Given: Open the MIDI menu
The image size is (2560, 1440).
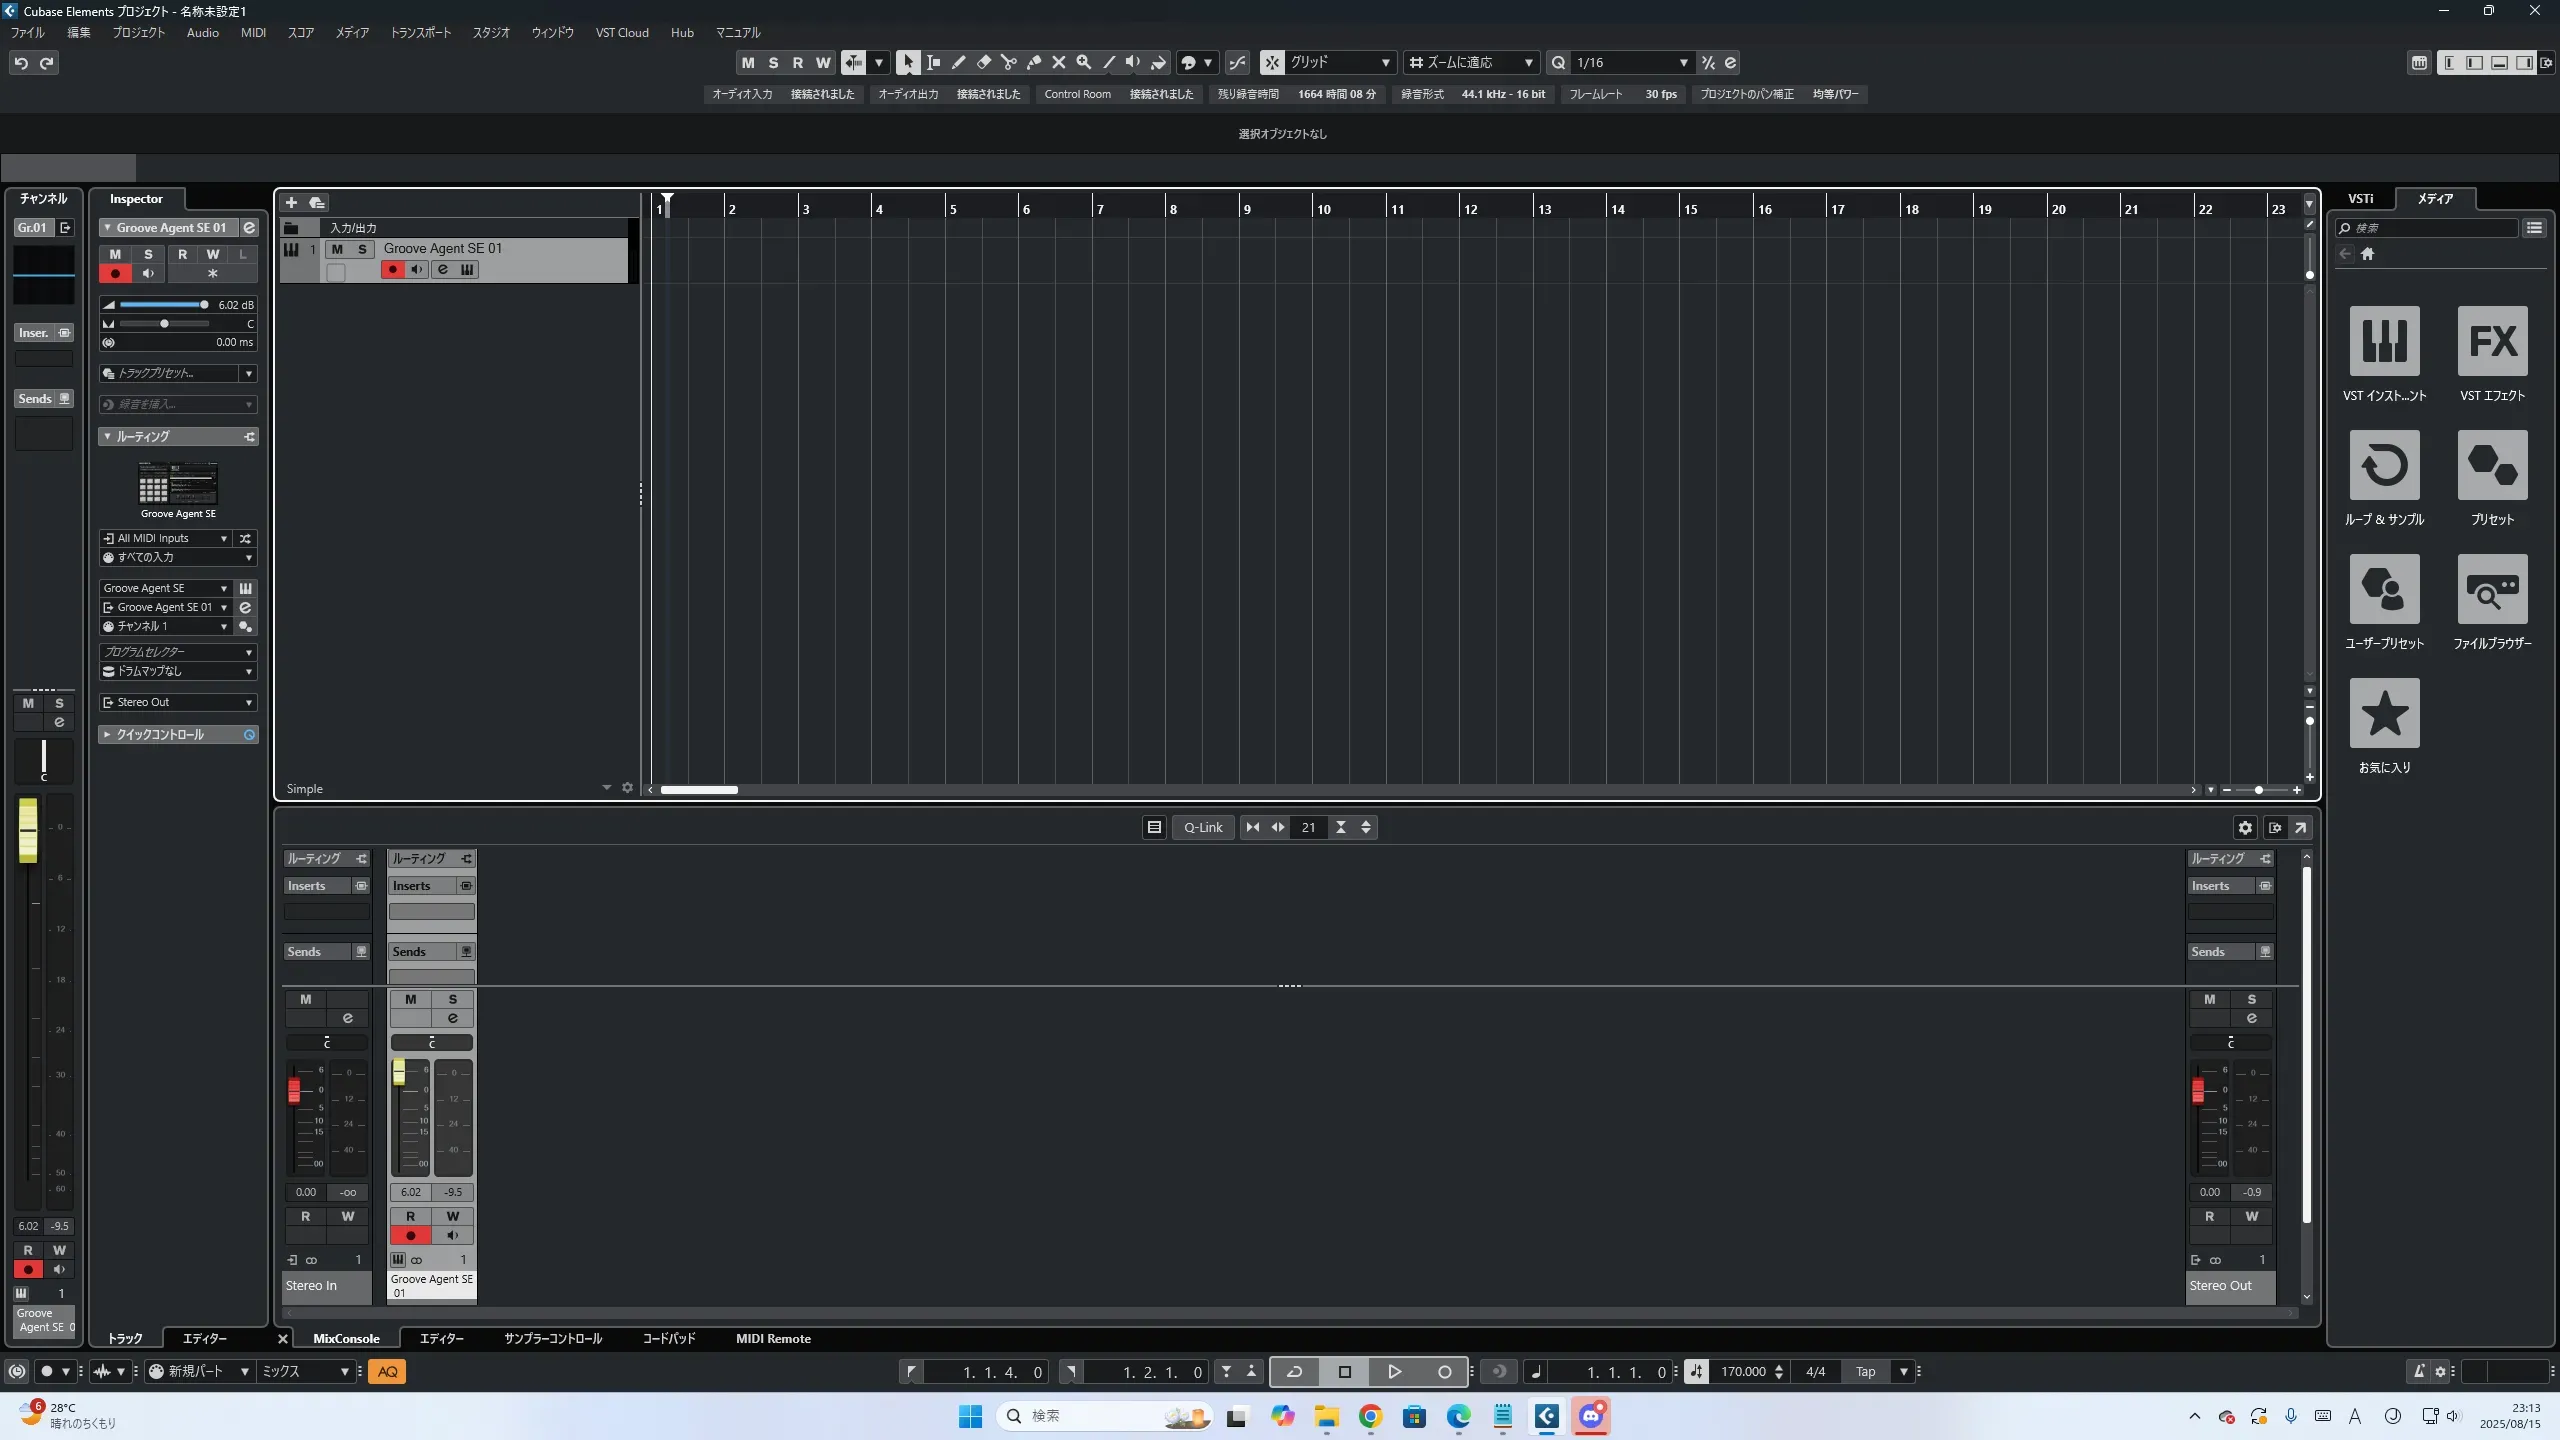Looking at the screenshot, I should point(253,32).
